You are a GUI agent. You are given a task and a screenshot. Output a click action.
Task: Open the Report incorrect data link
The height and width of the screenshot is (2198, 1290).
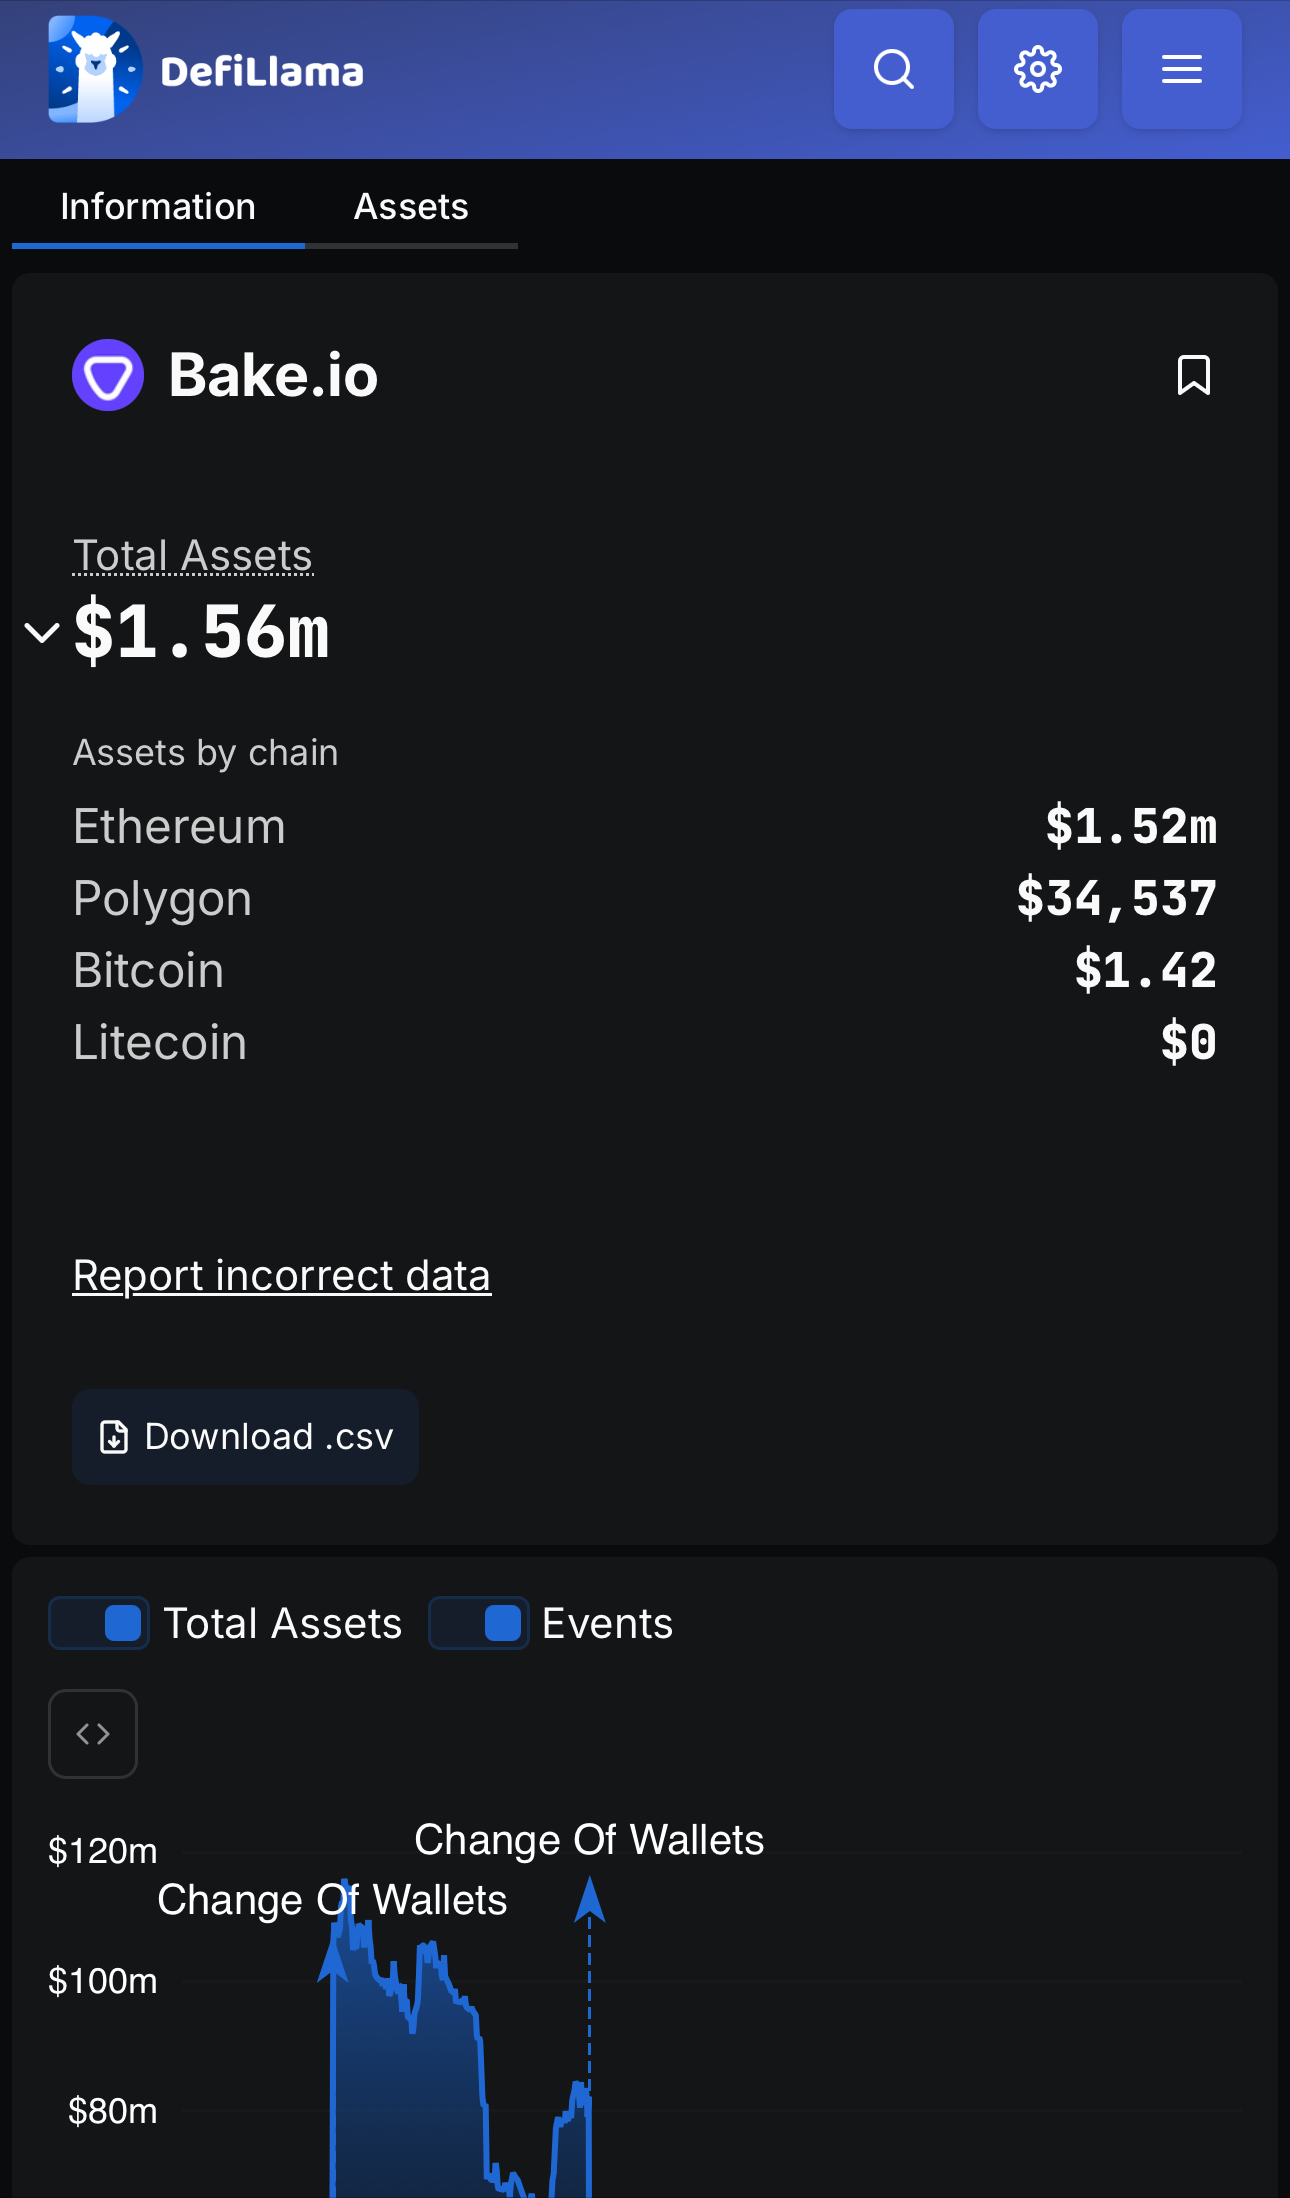click(282, 1275)
